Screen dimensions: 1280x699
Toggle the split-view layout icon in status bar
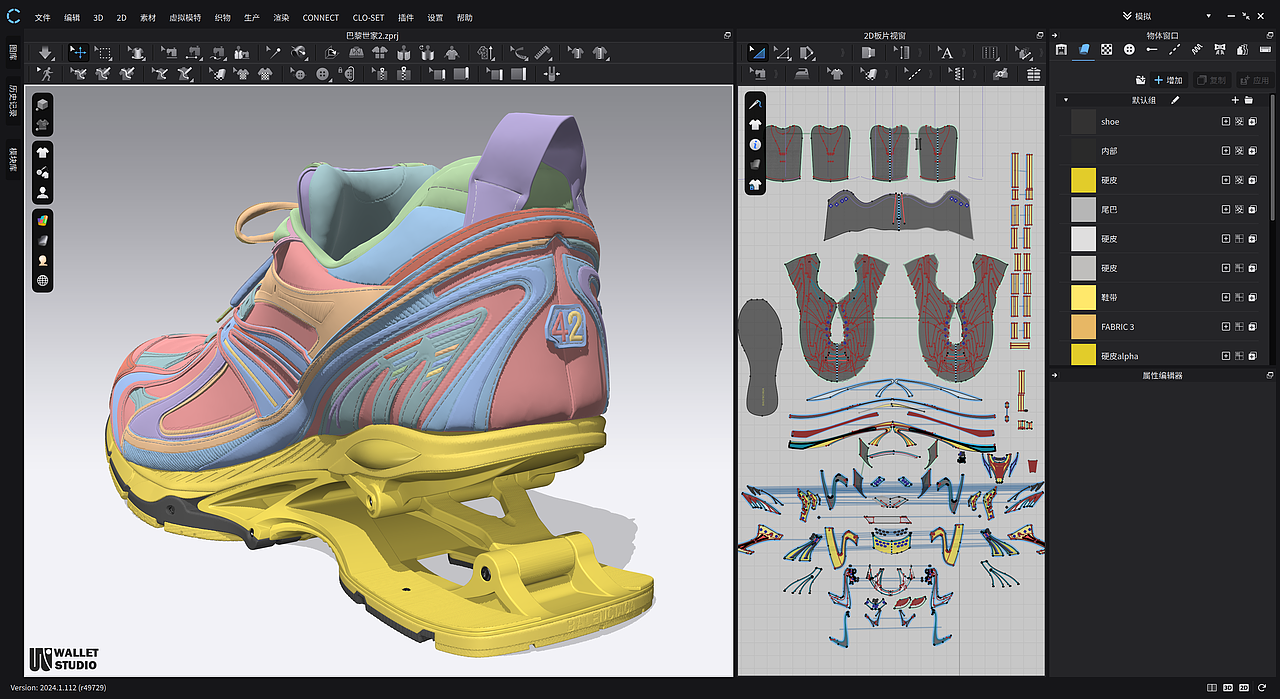pyautogui.click(x=1212, y=688)
